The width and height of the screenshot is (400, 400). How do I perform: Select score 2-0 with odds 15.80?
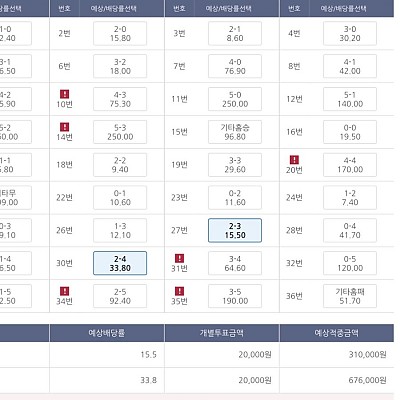(x=120, y=33)
